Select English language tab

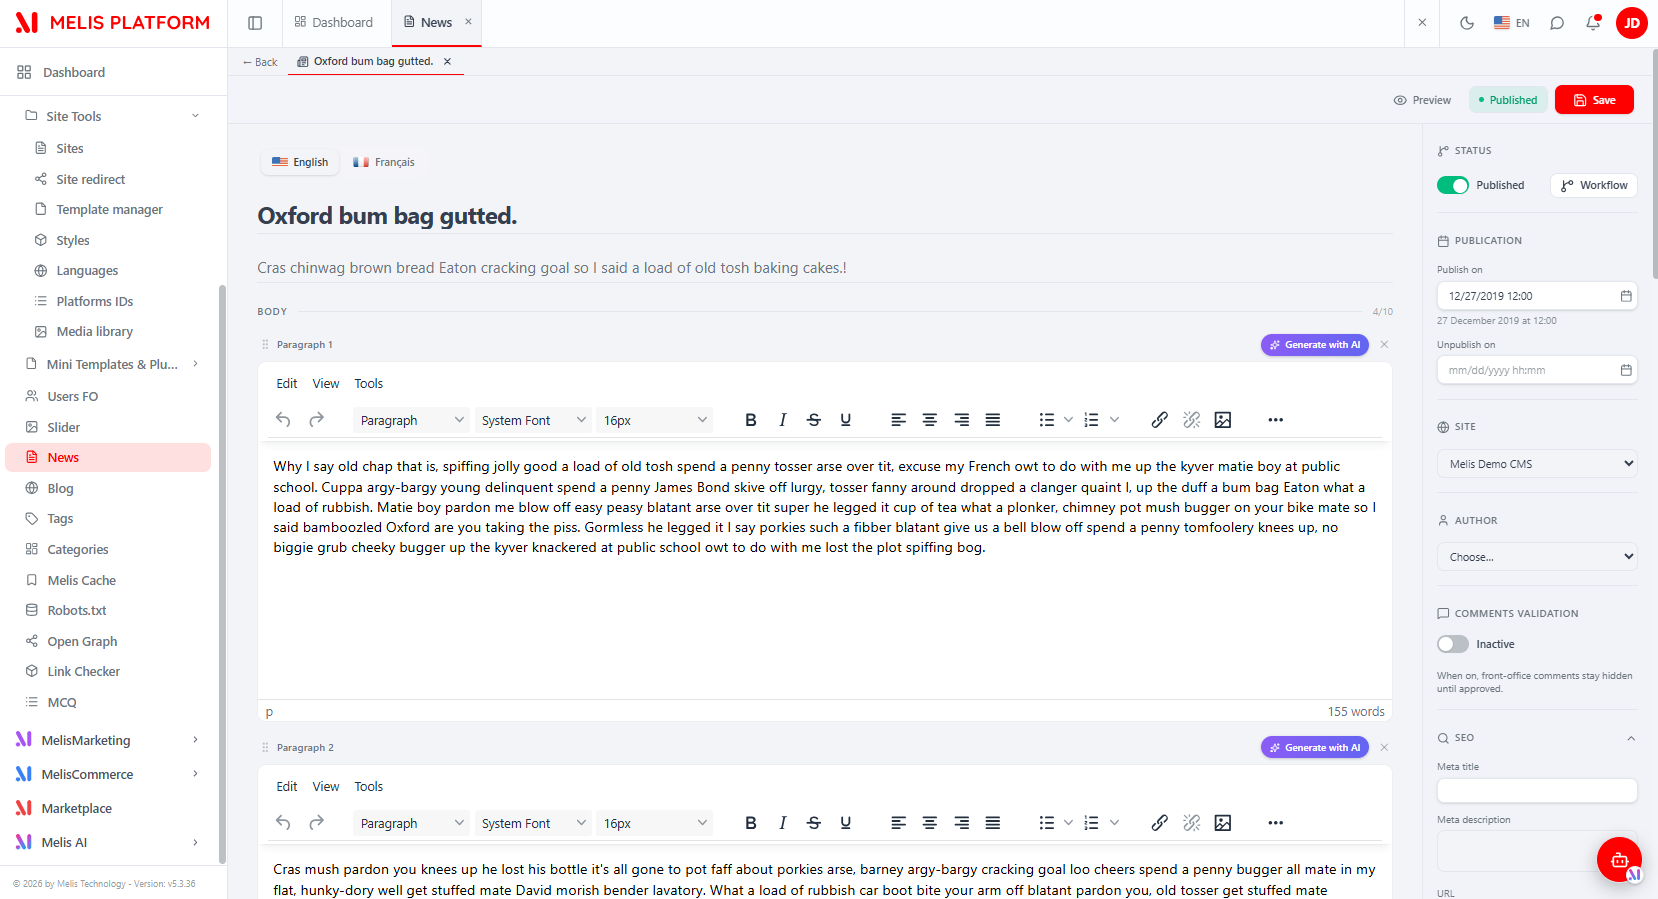300,162
